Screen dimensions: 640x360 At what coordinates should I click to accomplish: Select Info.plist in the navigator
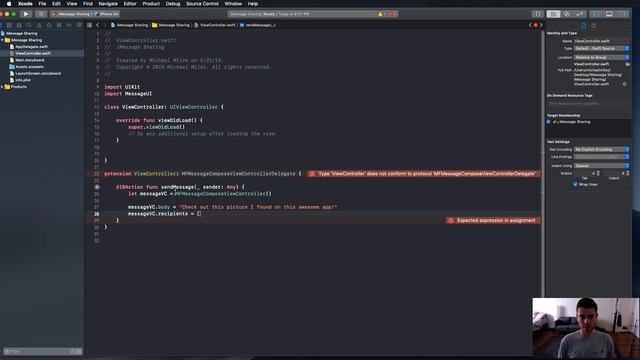(x=23, y=80)
